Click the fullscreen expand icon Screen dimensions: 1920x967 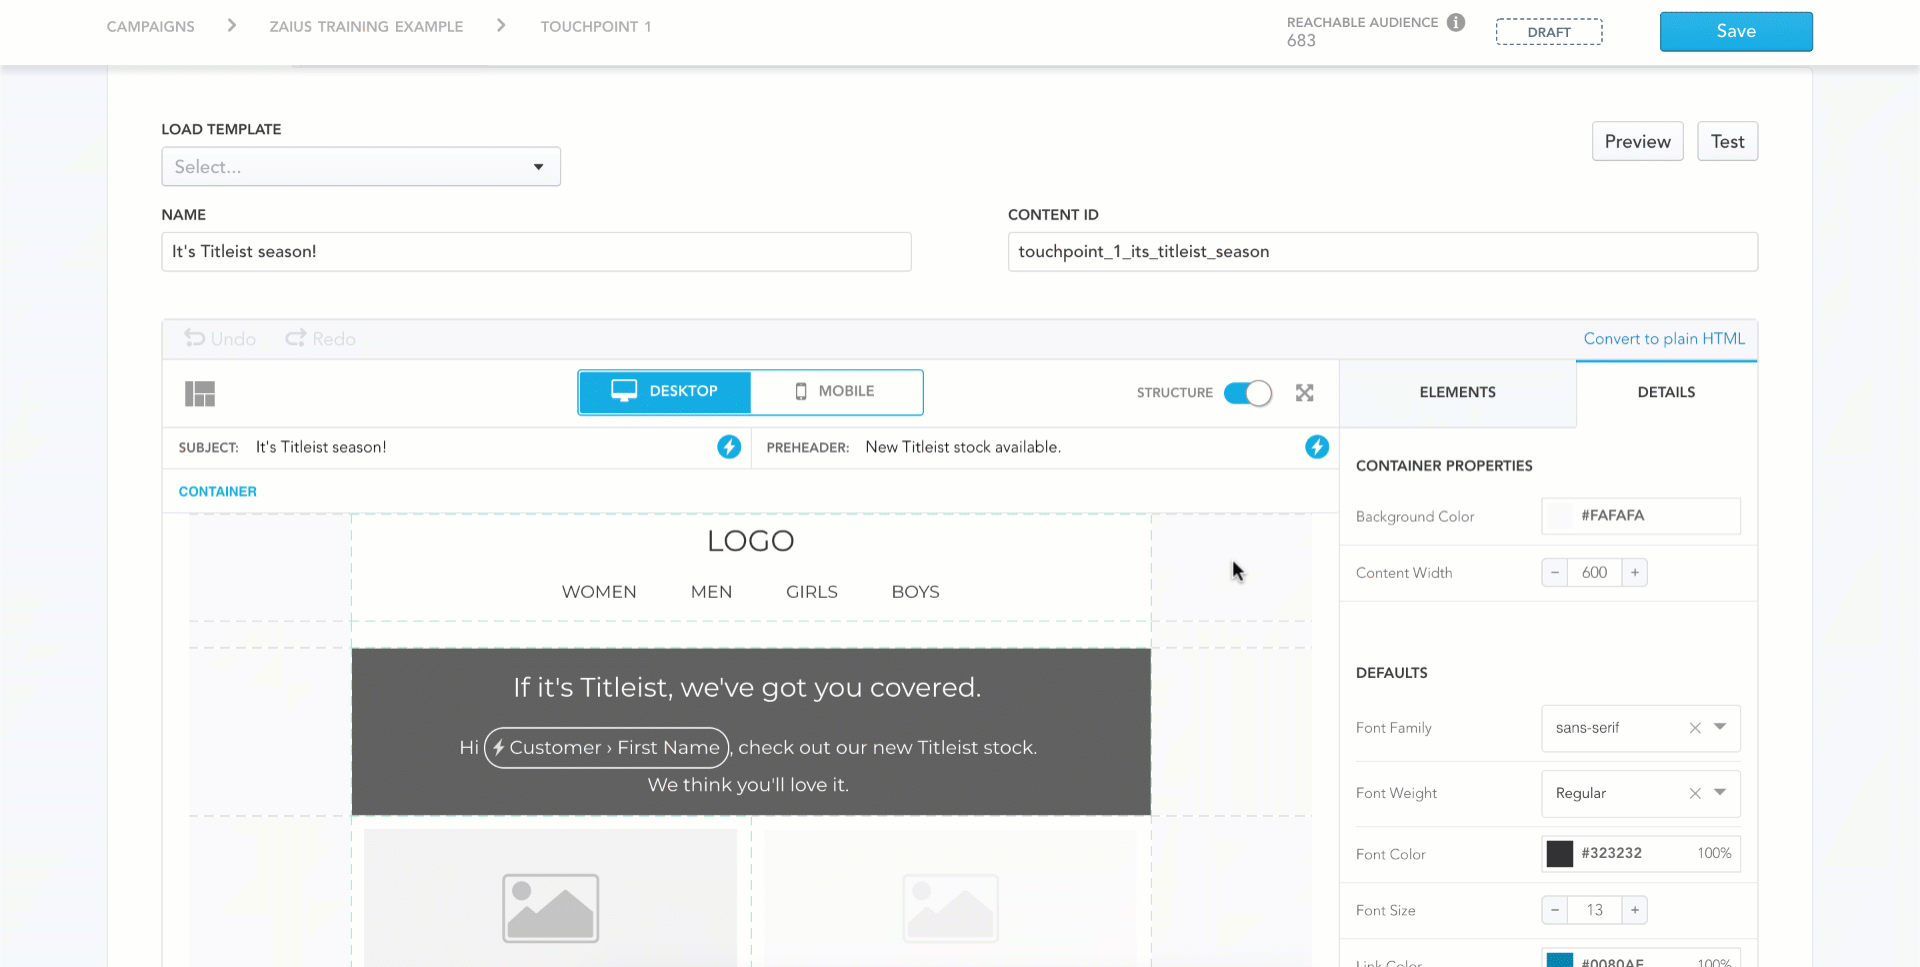point(1304,393)
